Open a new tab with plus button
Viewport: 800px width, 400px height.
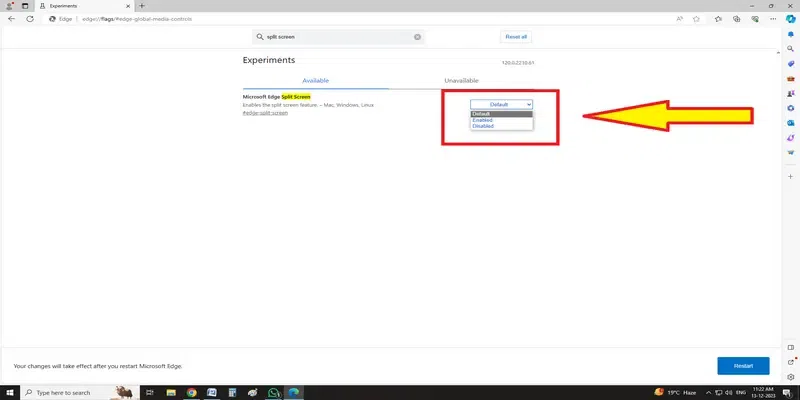[142, 6]
